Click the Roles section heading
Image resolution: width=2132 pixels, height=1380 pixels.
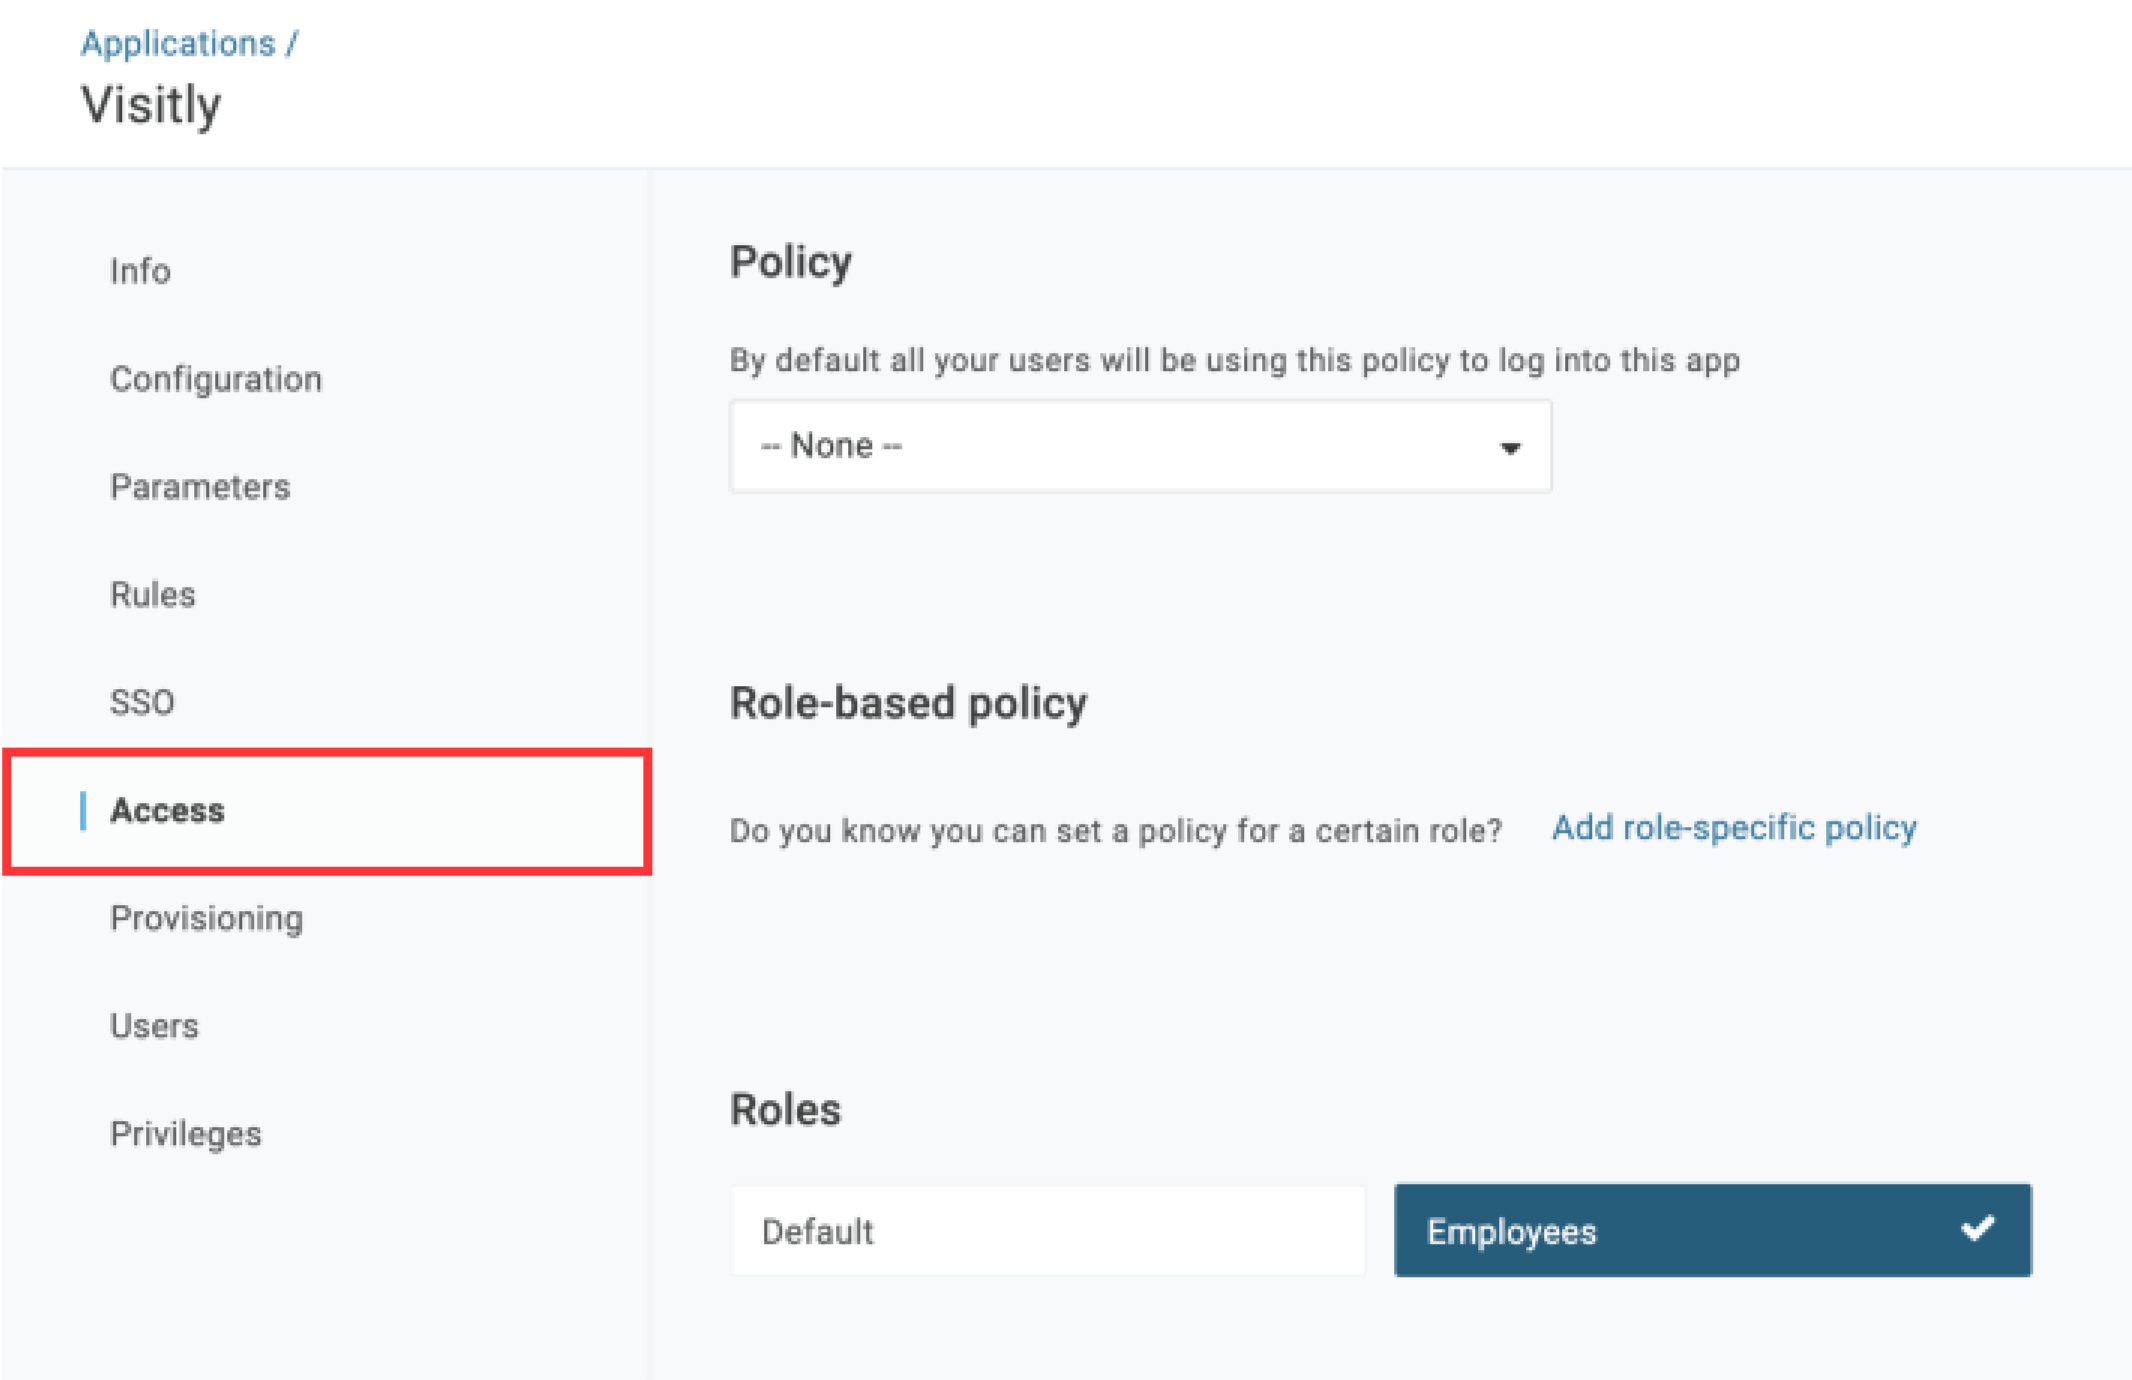point(786,1110)
